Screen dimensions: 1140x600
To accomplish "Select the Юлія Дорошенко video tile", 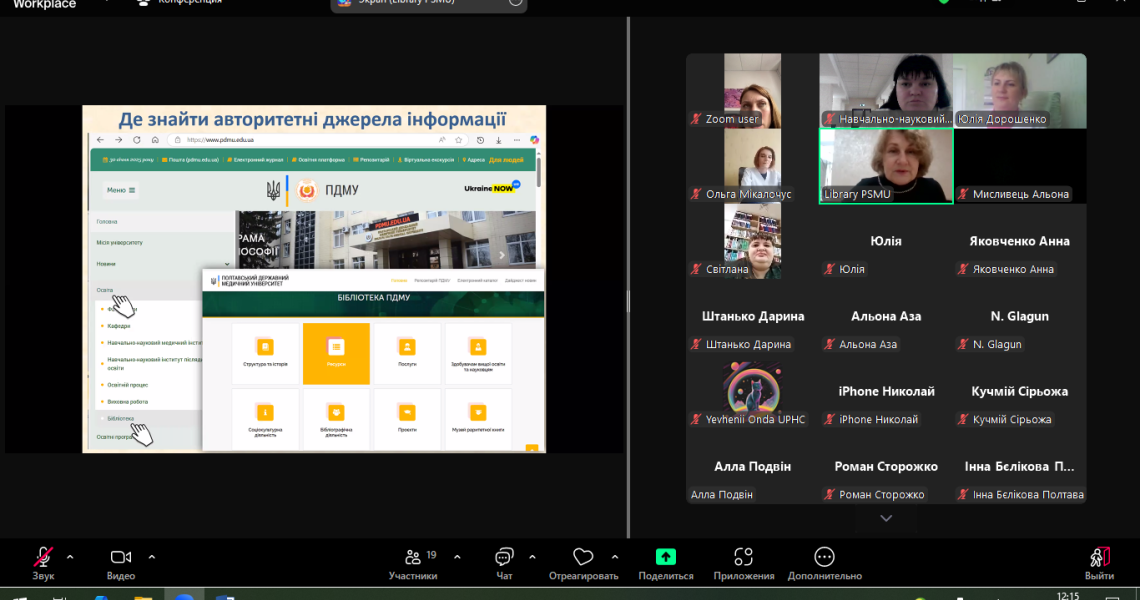I will 1020,91.
